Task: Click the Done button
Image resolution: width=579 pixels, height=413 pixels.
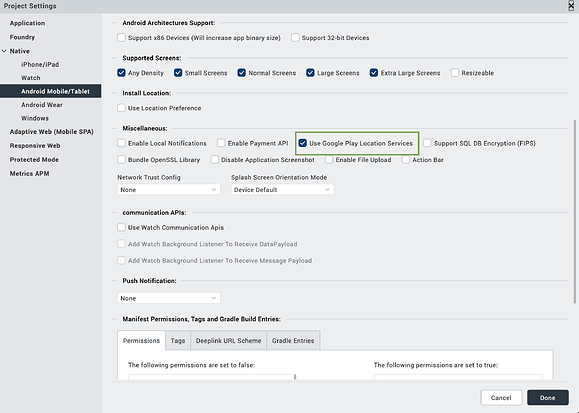Action: (x=548, y=397)
